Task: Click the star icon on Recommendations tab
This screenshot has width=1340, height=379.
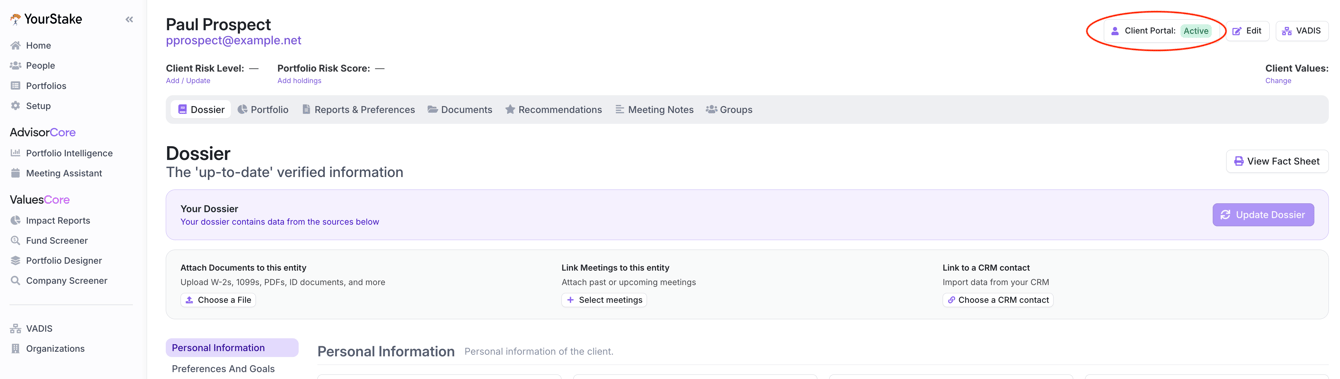Action: pyautogui.click(x=510, y=109)
